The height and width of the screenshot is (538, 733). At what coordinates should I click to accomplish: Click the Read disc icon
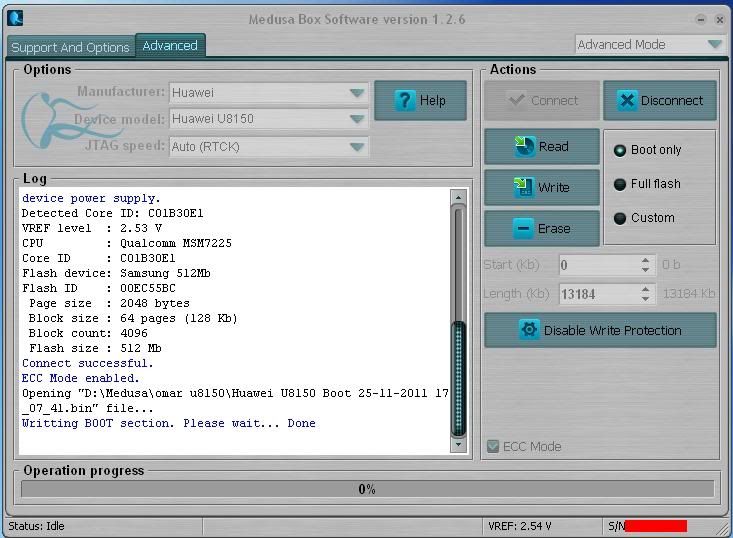pyautogui.click(x=525, y=146)
